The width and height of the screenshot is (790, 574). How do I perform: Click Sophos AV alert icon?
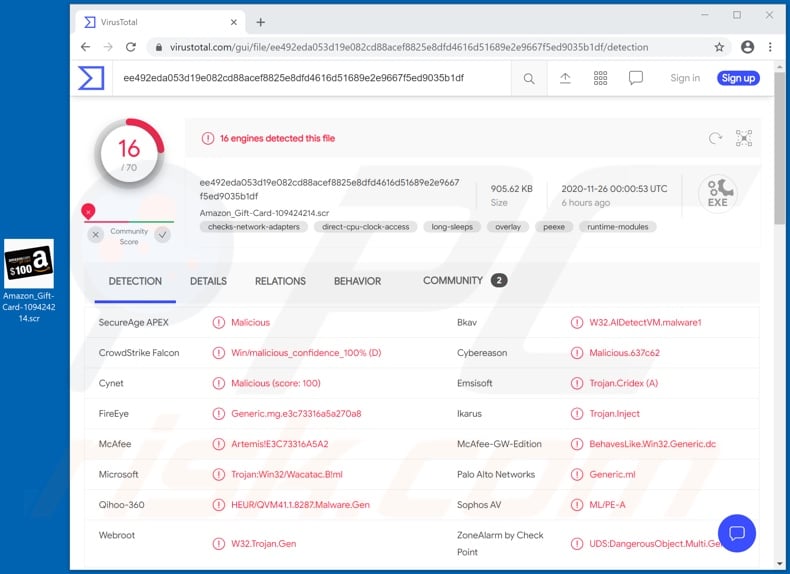click(577, 504)
